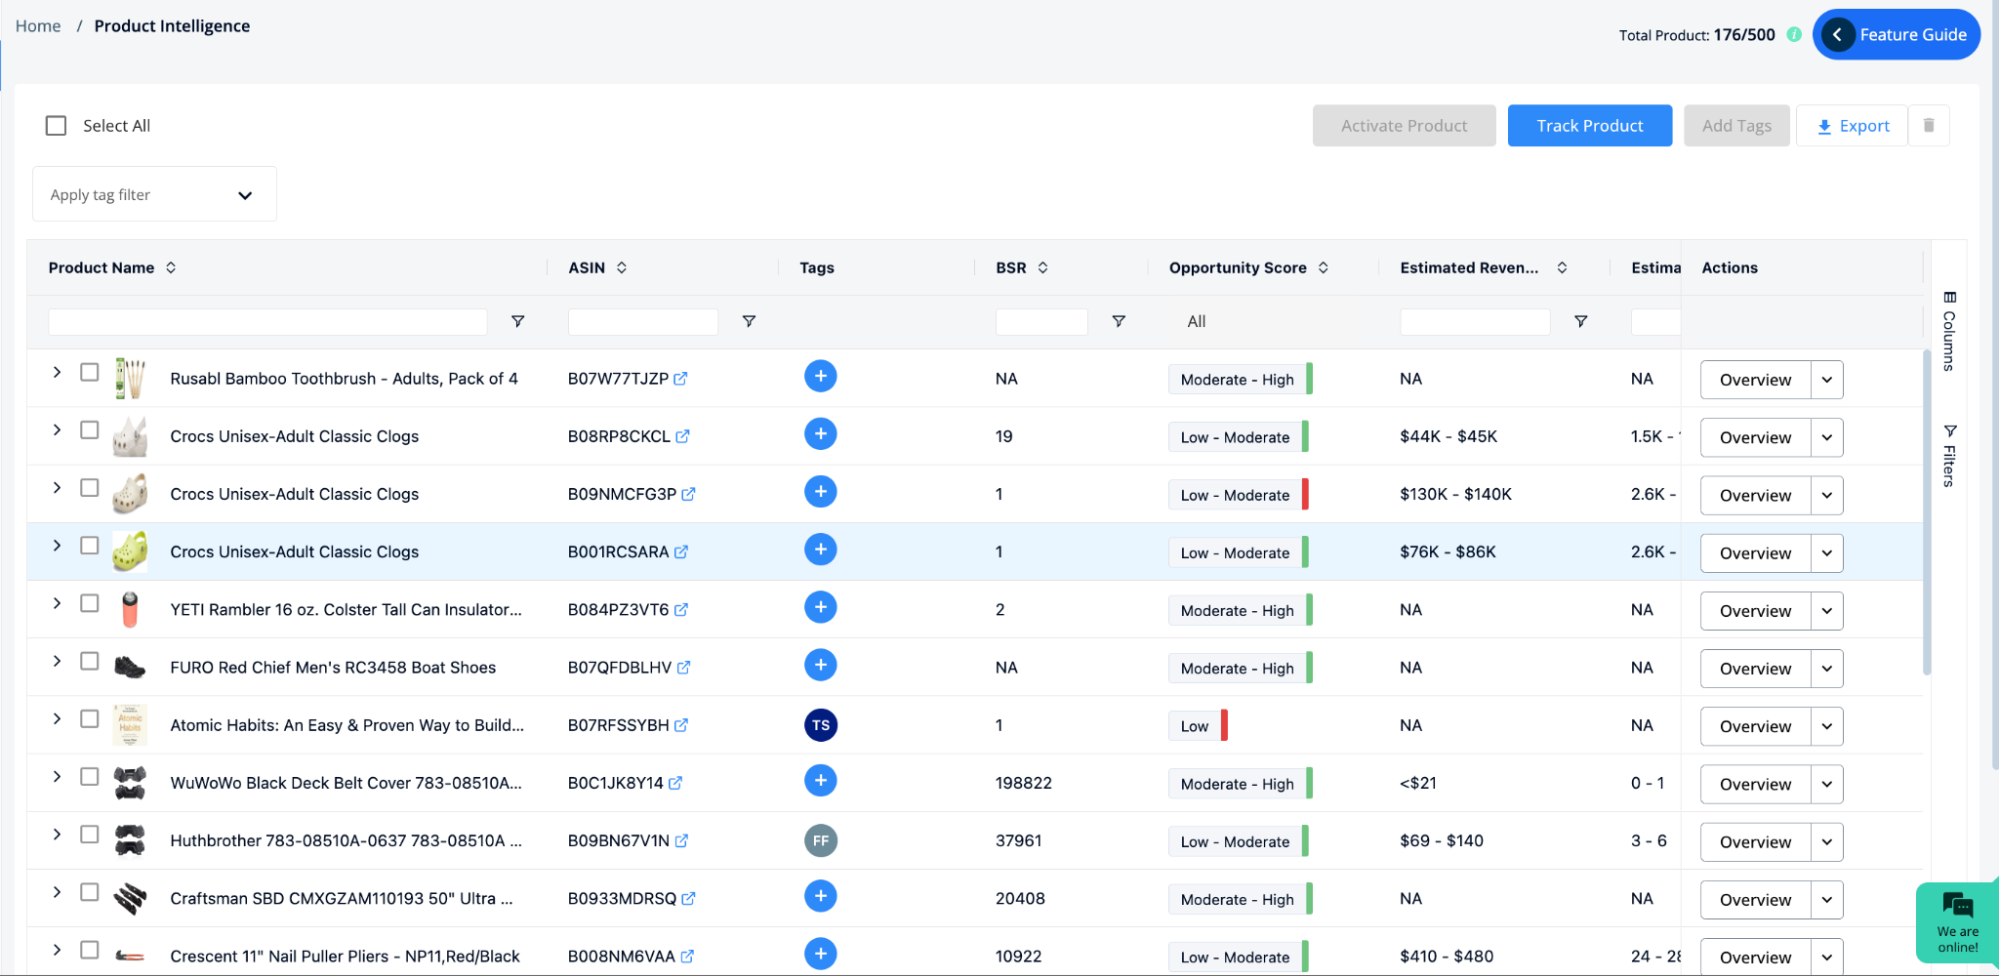Viewport: 1999px width, 977px height.
Task: Open the external Amazon link for ASIN B08RP8CKCL
Action: [x=681, y=436]
